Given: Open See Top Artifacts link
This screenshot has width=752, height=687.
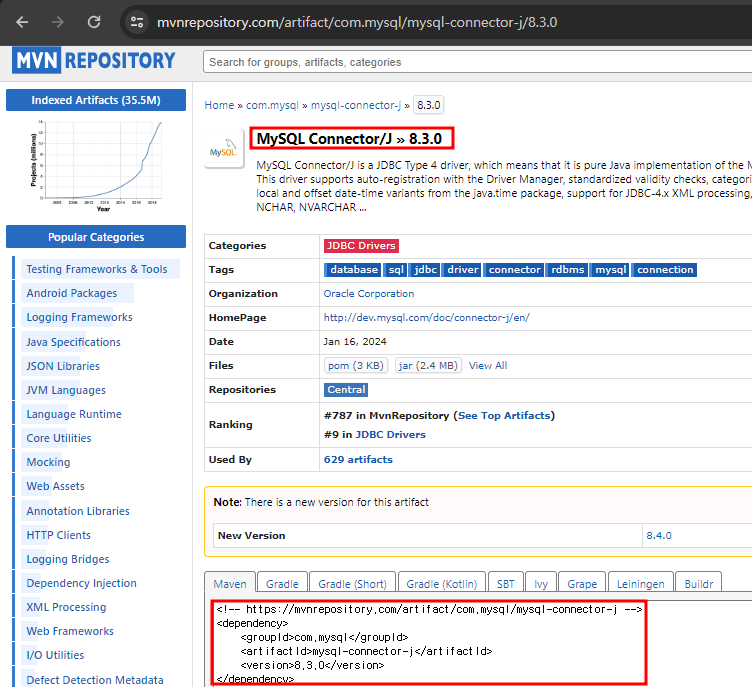Looking at the screenshot, I should [x=504, y=415].
